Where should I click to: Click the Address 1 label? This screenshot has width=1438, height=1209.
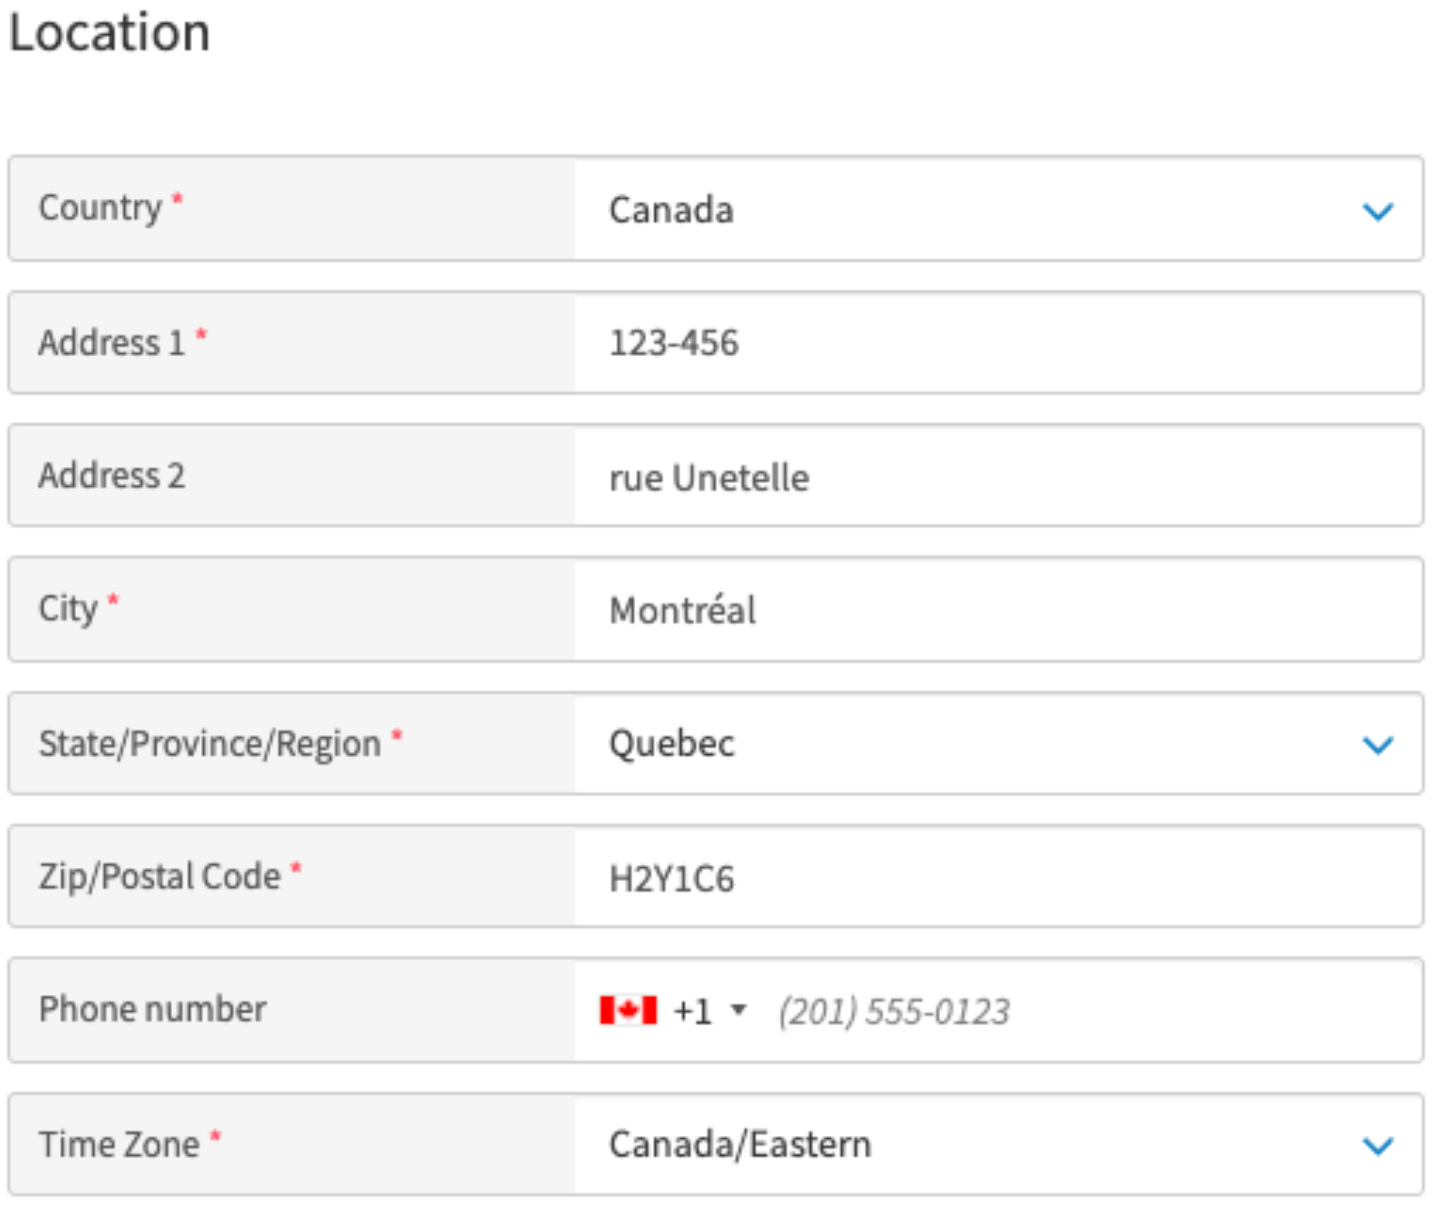click(x=111, y=343)
